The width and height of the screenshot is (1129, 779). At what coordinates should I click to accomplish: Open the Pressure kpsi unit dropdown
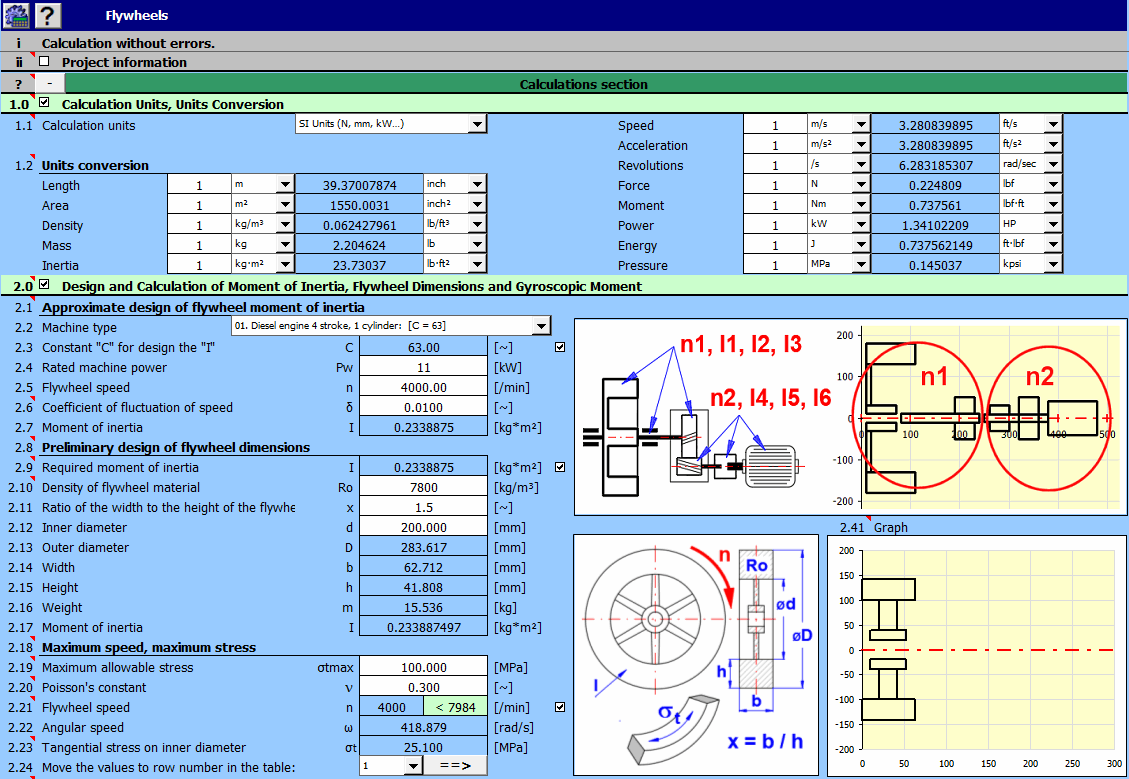pyautogui.click(x=1052, y=265)
